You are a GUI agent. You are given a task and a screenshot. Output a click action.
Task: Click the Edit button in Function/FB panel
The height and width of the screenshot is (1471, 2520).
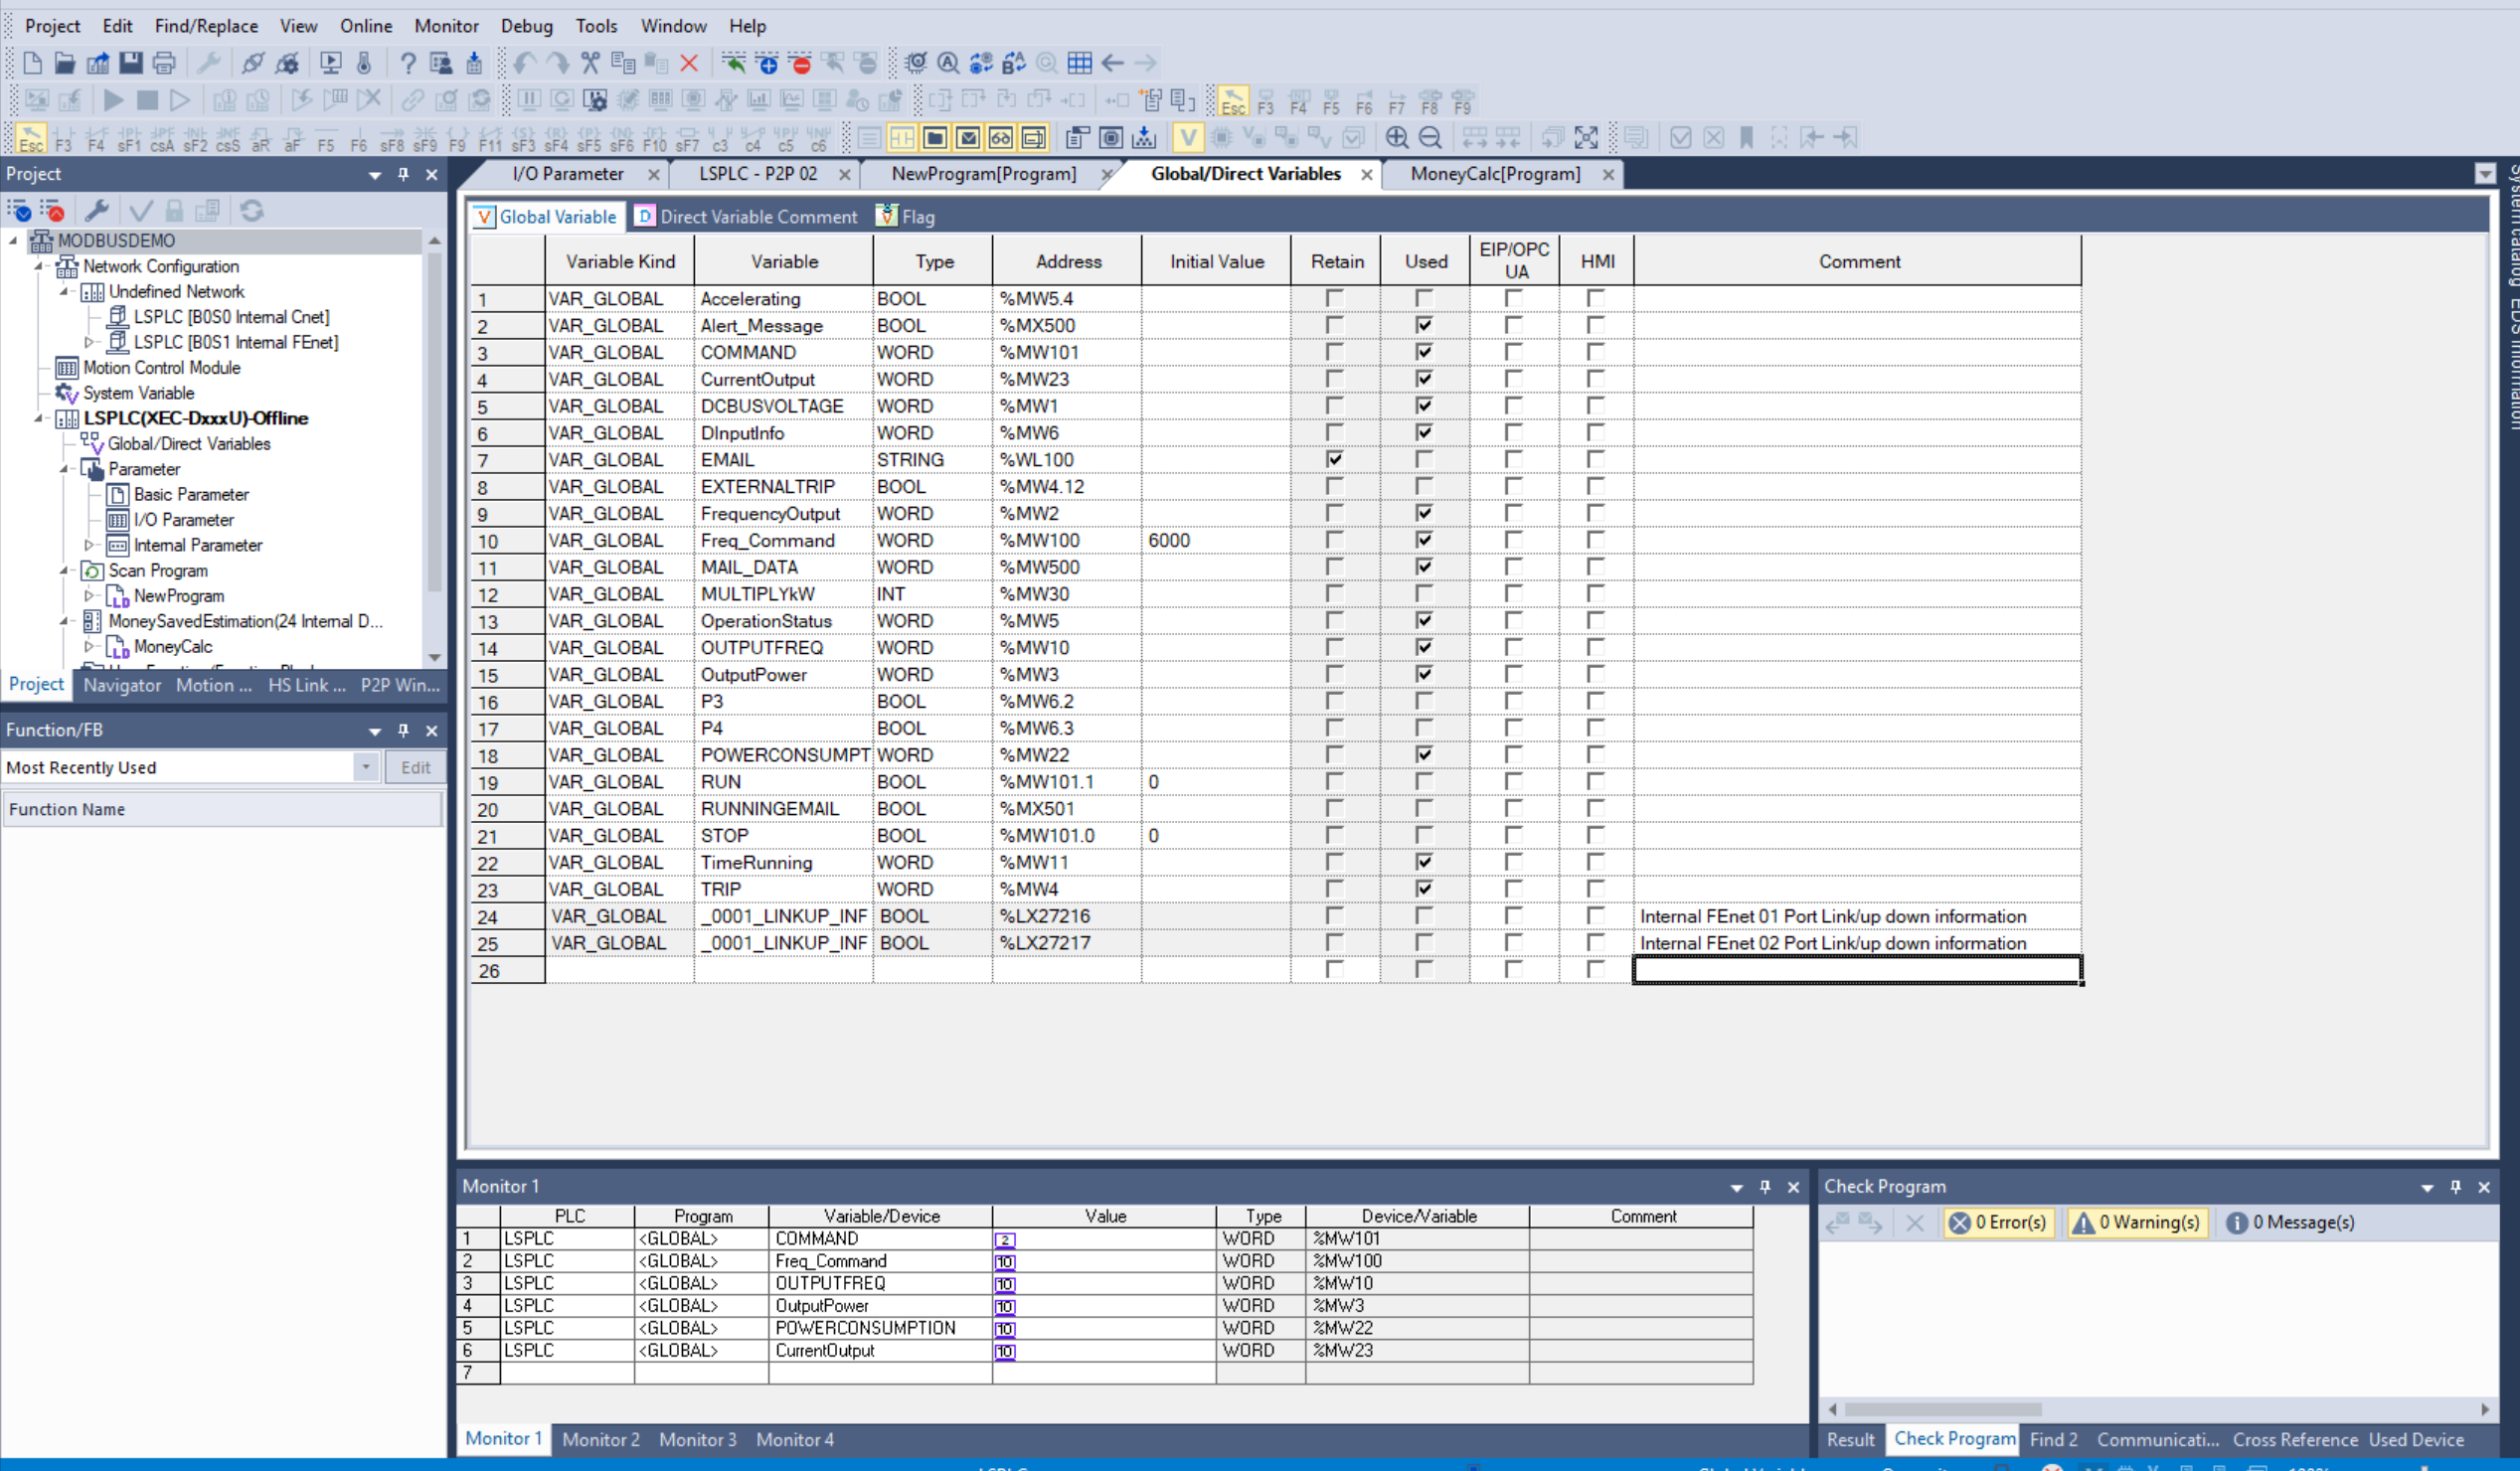[x=415, y=767]
